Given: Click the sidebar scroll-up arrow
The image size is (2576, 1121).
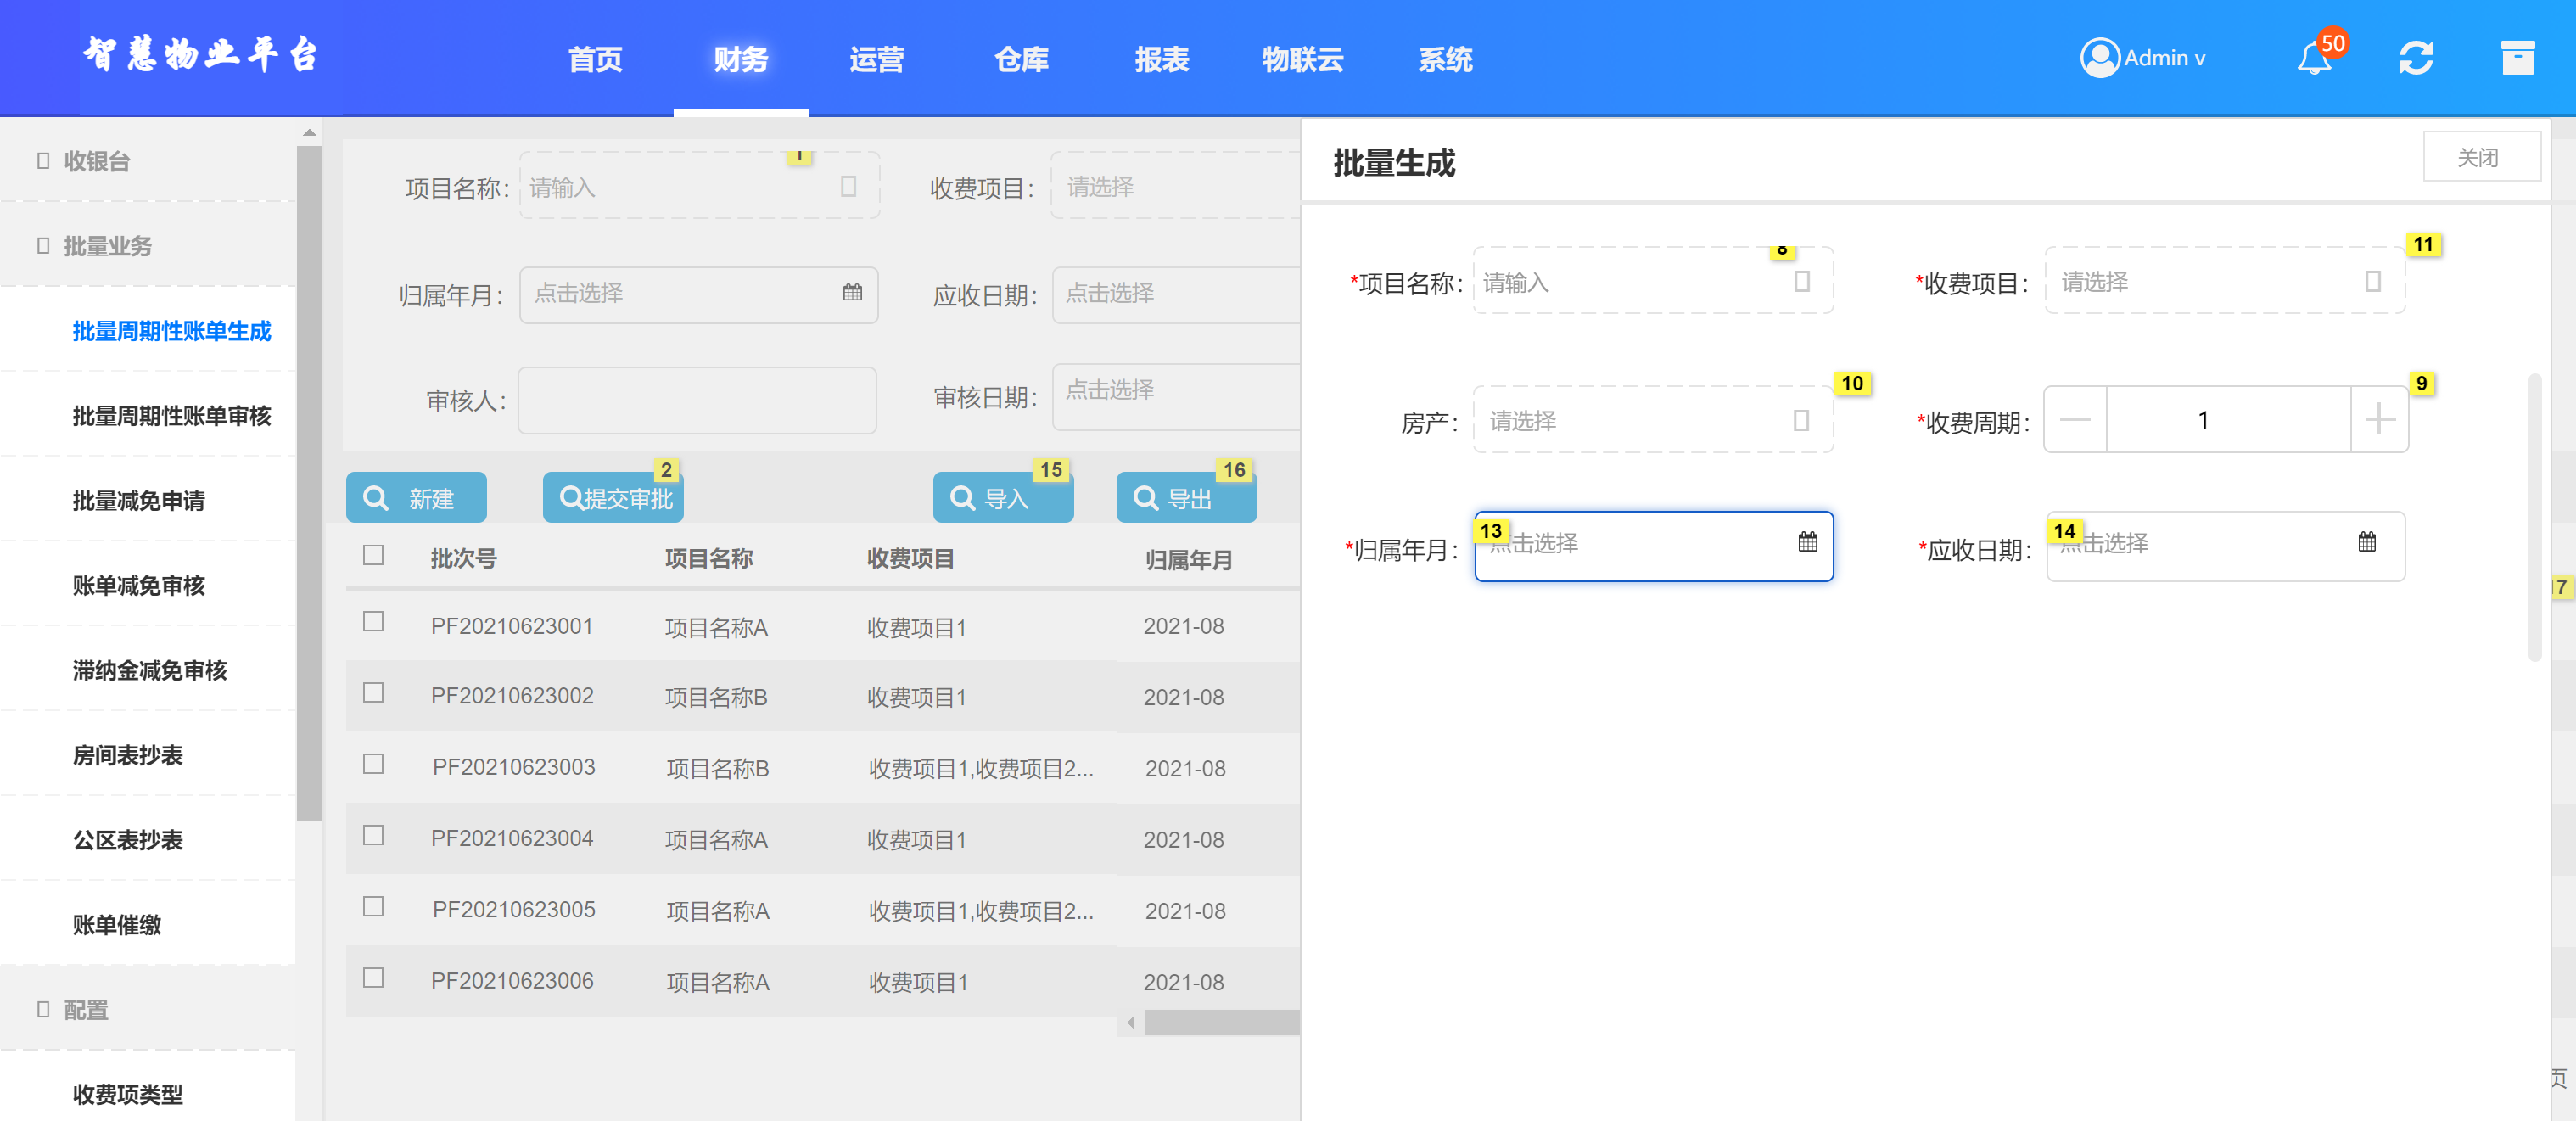Looking at the screenshot, I should click(310, 132).
